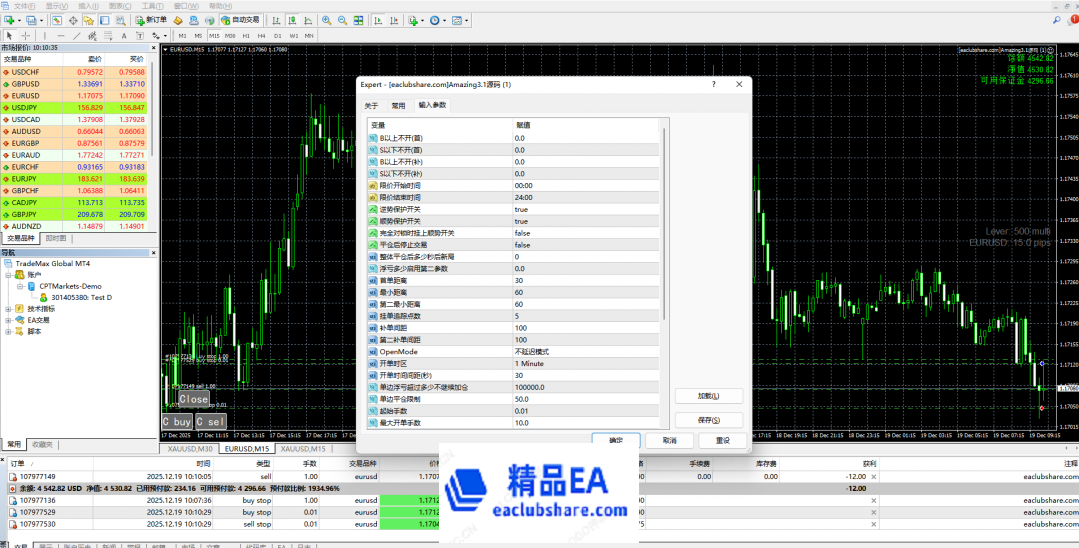Image resolution: width=1079 pixels, height=548 pixels.
Task: Switch to the 常用 tab in Expert dialog
Action: (x=398, y=105)
